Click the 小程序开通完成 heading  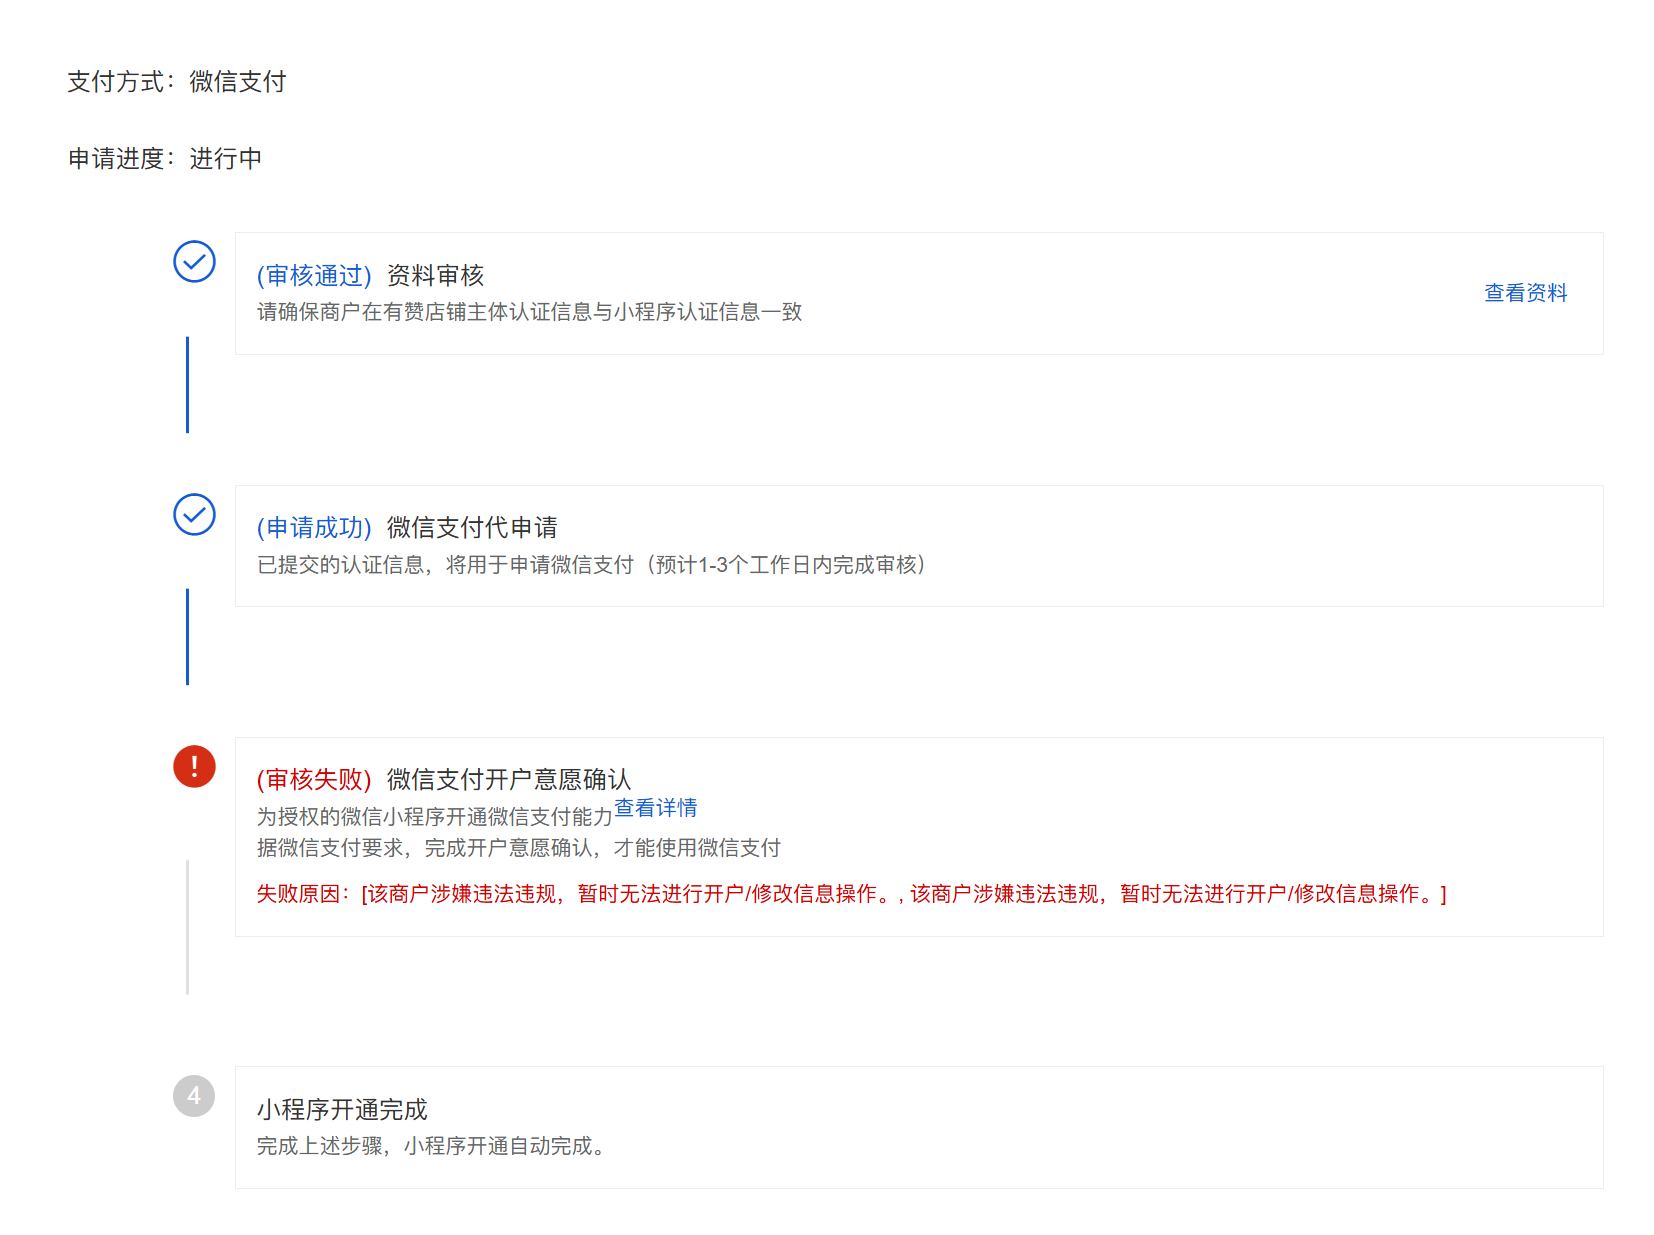(342, 1109)
